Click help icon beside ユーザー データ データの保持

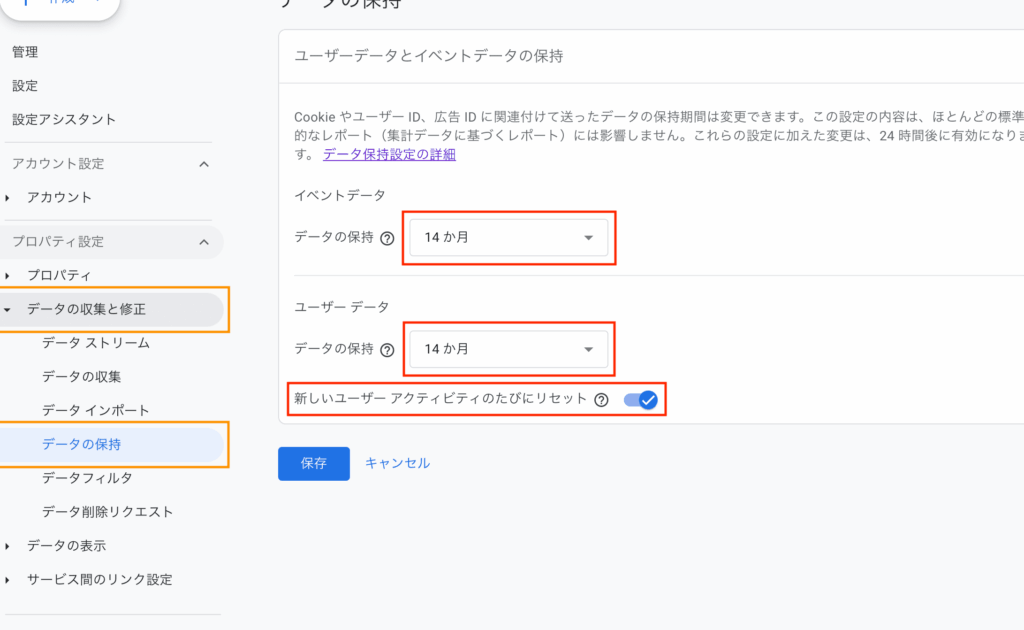tap(387, 350)
